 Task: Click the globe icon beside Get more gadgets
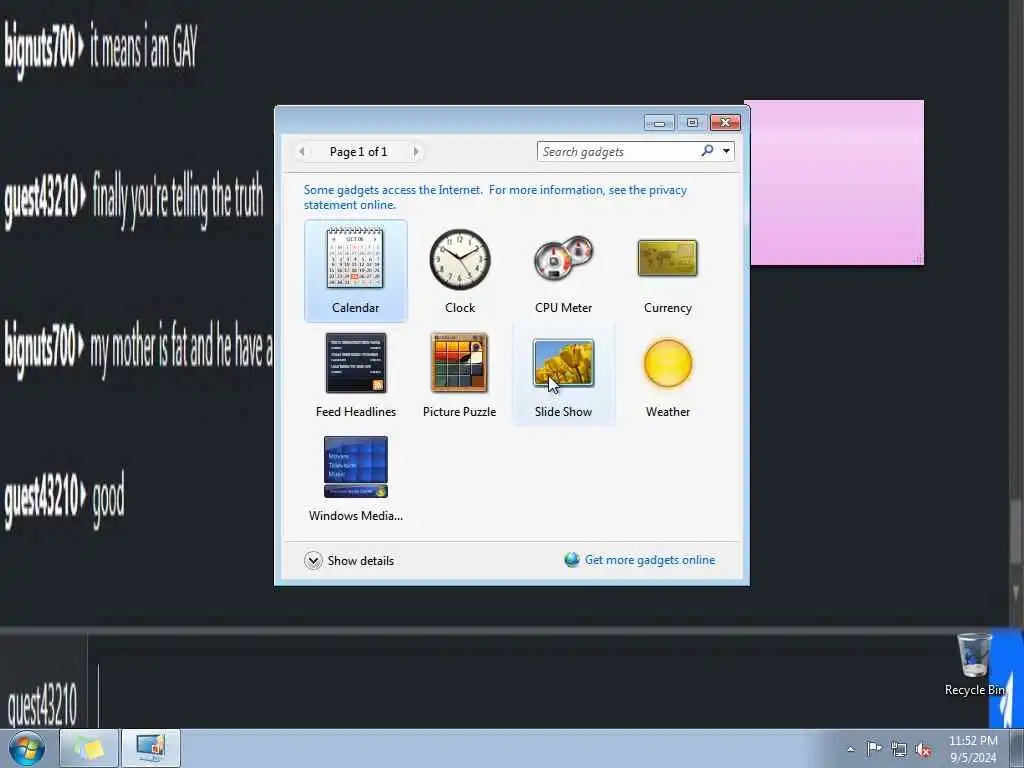click(x=571, y=560)
